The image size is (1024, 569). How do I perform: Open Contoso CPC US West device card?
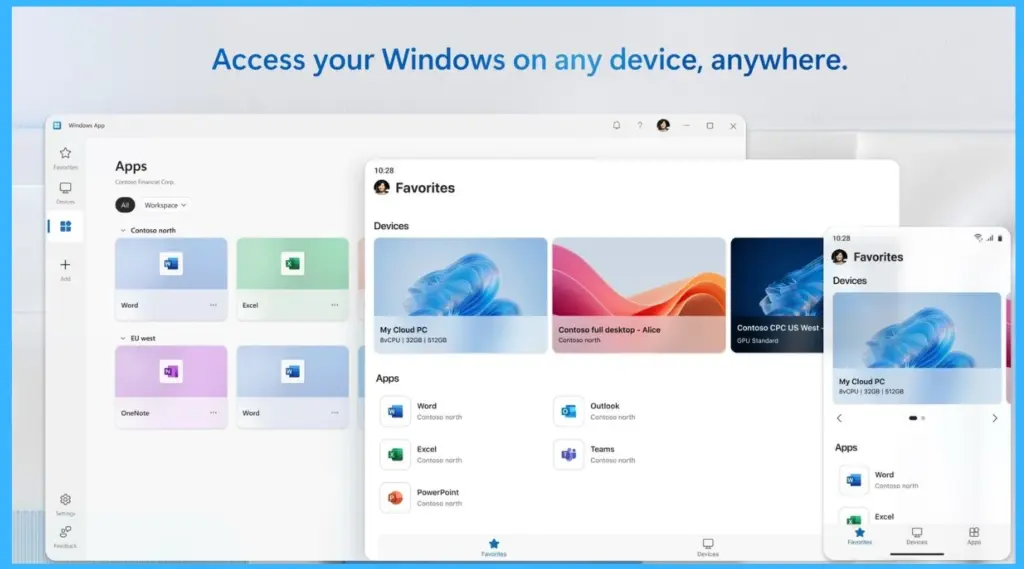tap(777, 295)
